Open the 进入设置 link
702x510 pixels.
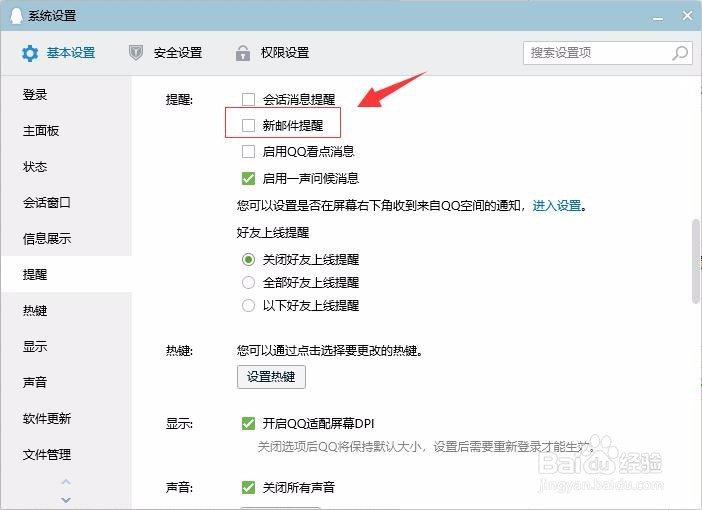pyautogui.click(x=557, y=206)
